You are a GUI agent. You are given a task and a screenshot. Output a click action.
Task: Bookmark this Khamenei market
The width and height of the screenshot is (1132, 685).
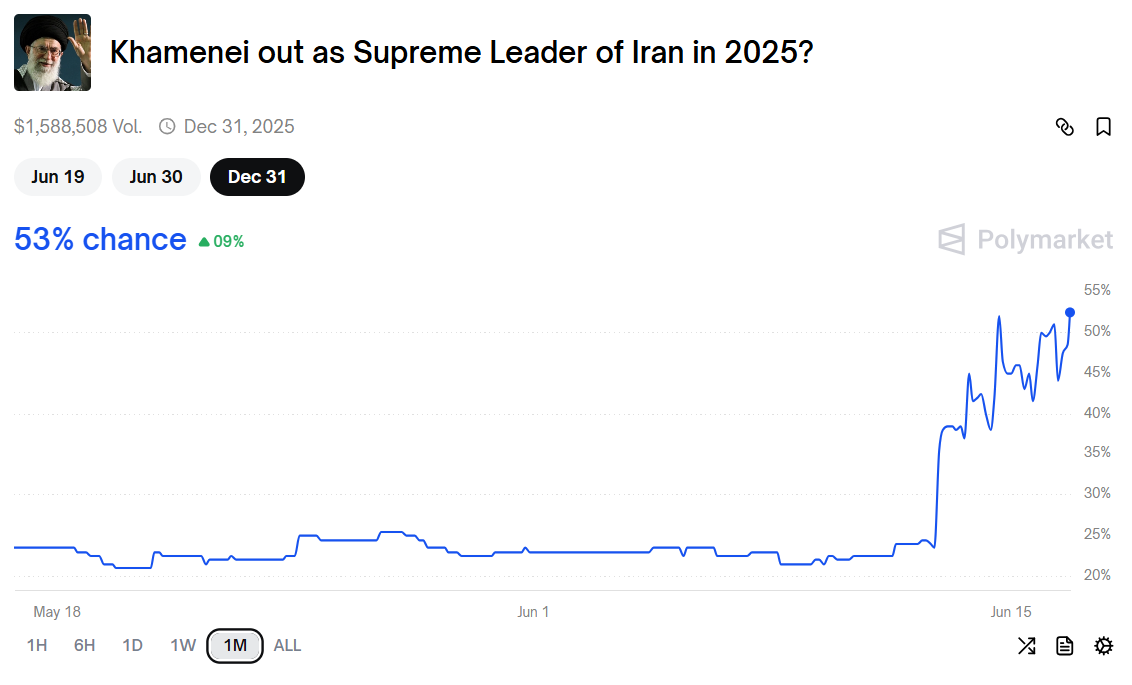click(x=1103, y=127)
